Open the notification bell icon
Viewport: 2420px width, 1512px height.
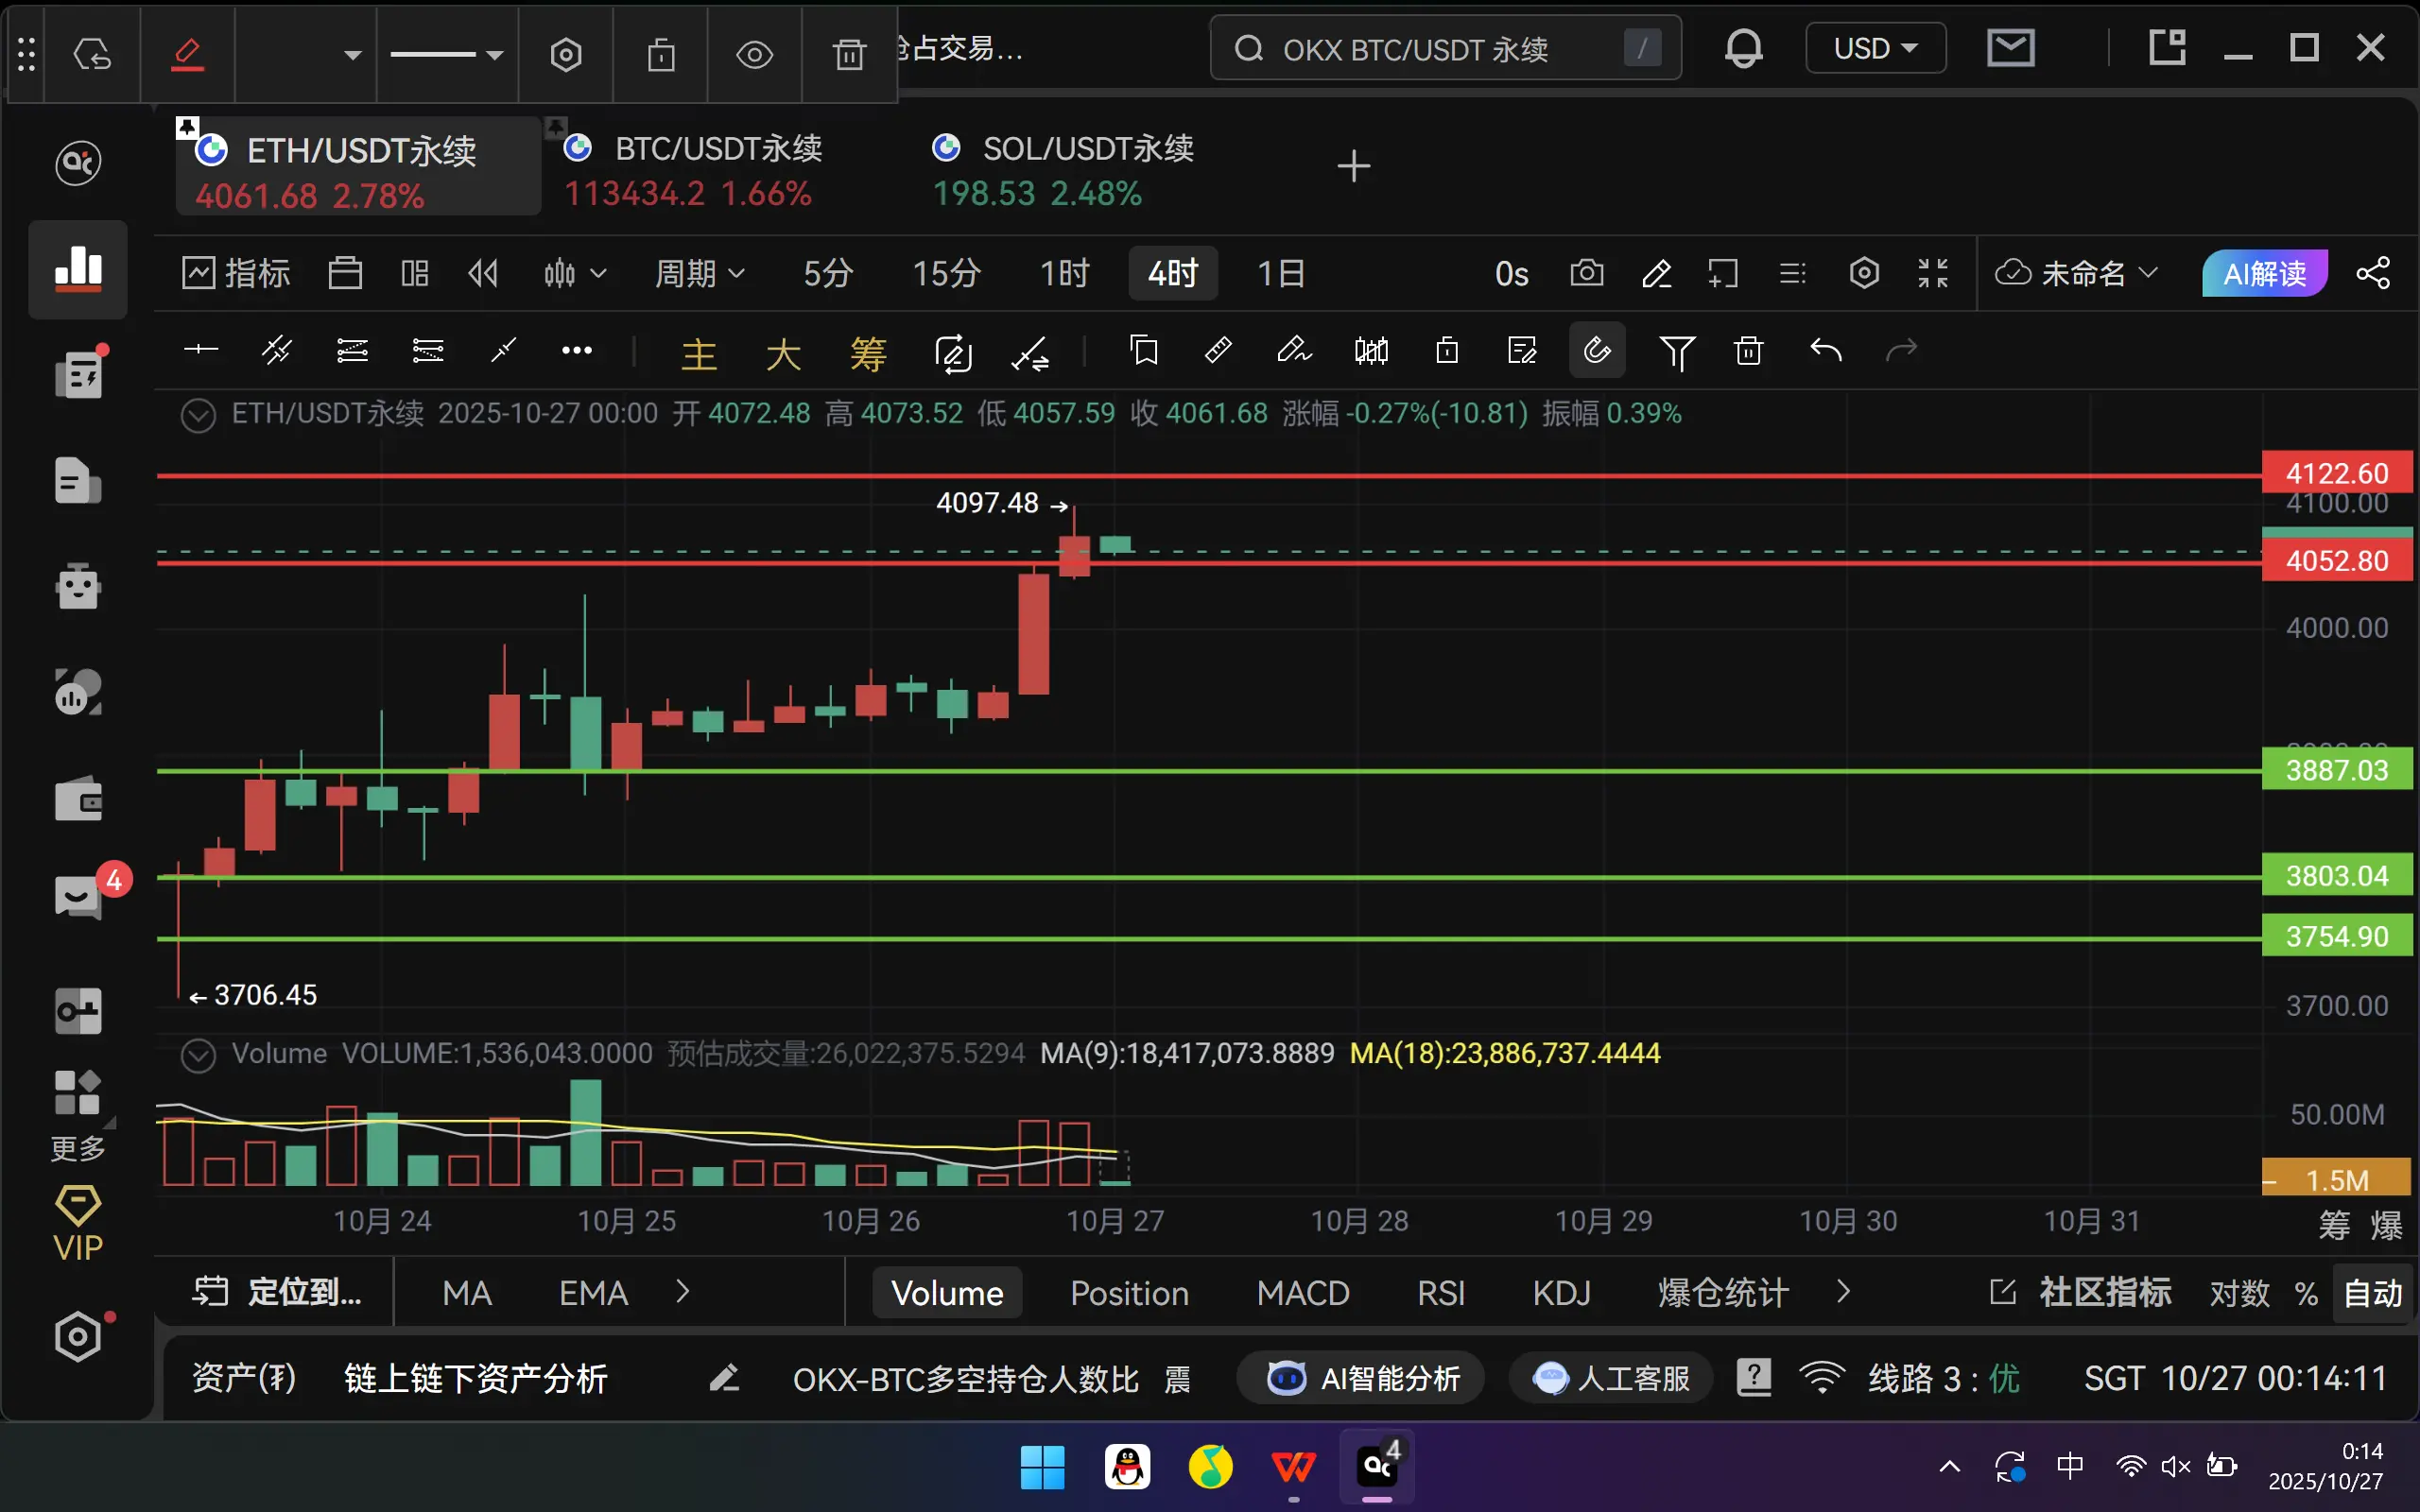point(1743,48)
